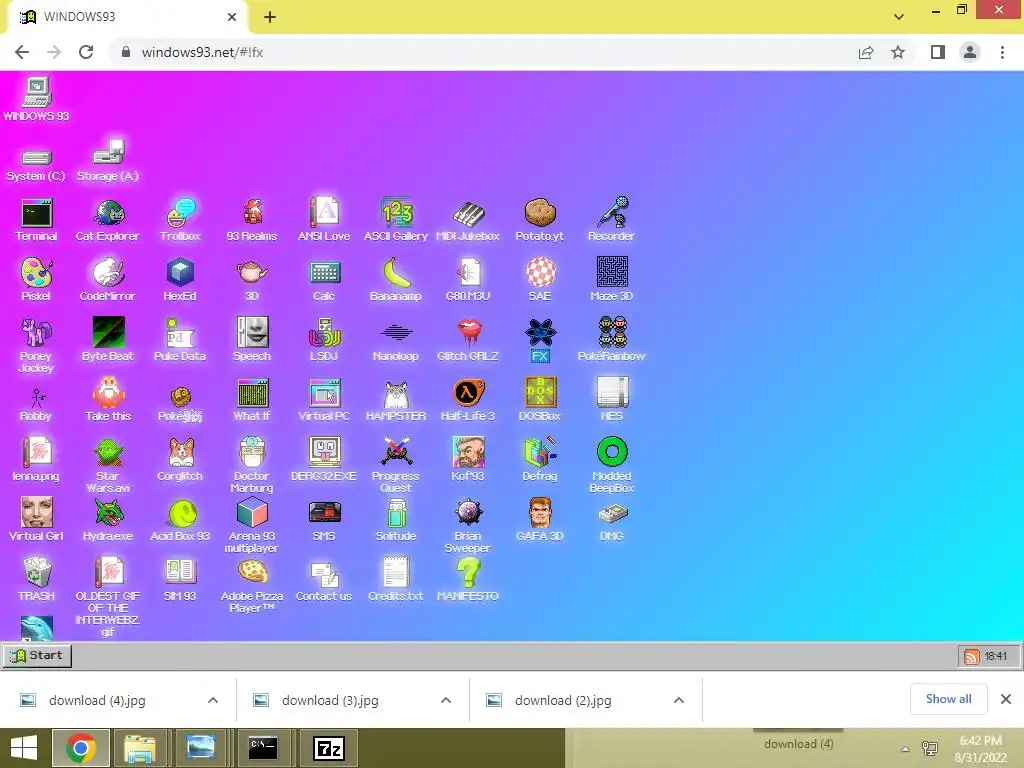Open Star Wars.avi Yoda icon
Image resolution: width=1024 pixels, height=768 pixels.
point(108,465)
